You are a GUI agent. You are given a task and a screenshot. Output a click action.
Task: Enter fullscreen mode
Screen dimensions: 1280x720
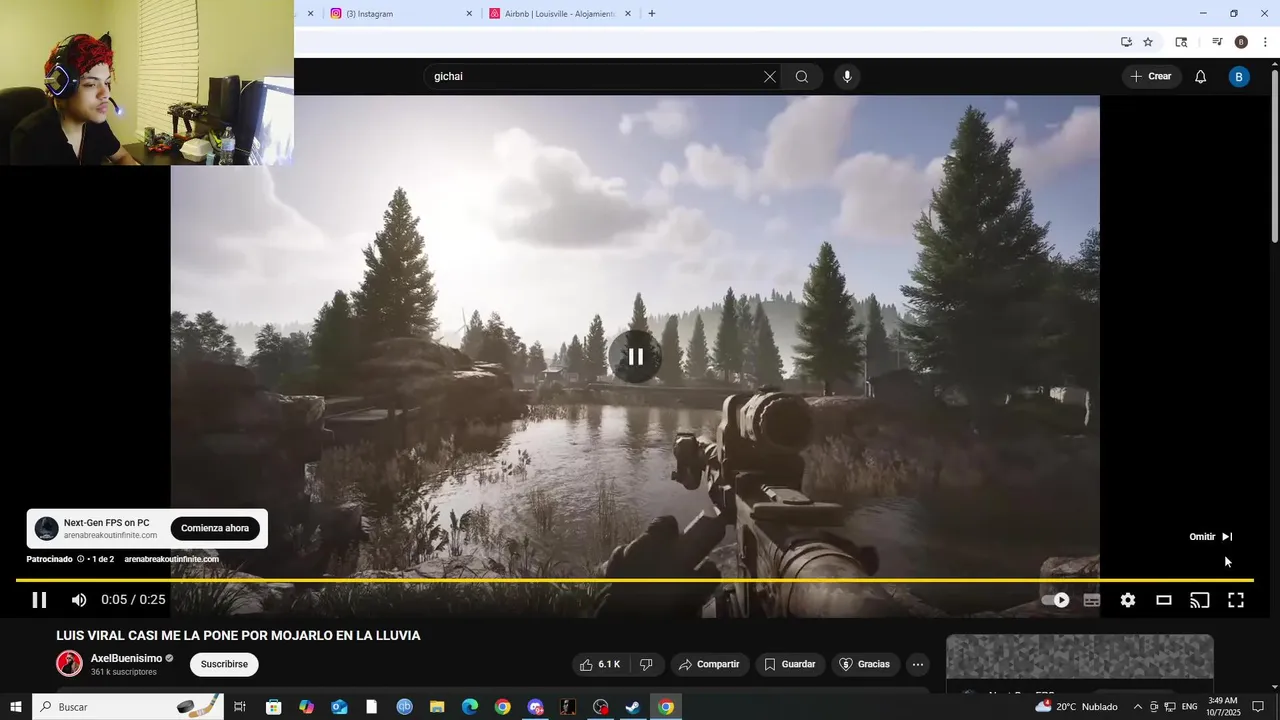coord(1236,600)
